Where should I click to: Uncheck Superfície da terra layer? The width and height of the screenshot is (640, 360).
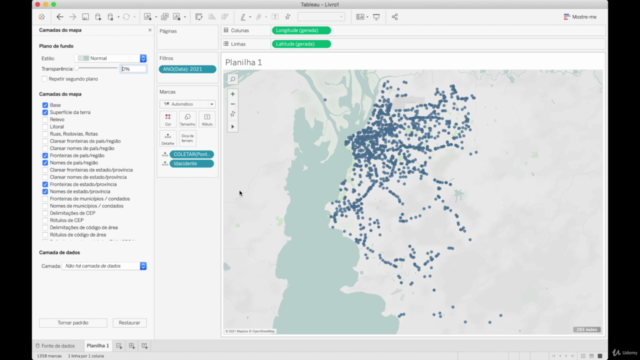(45, 112)
